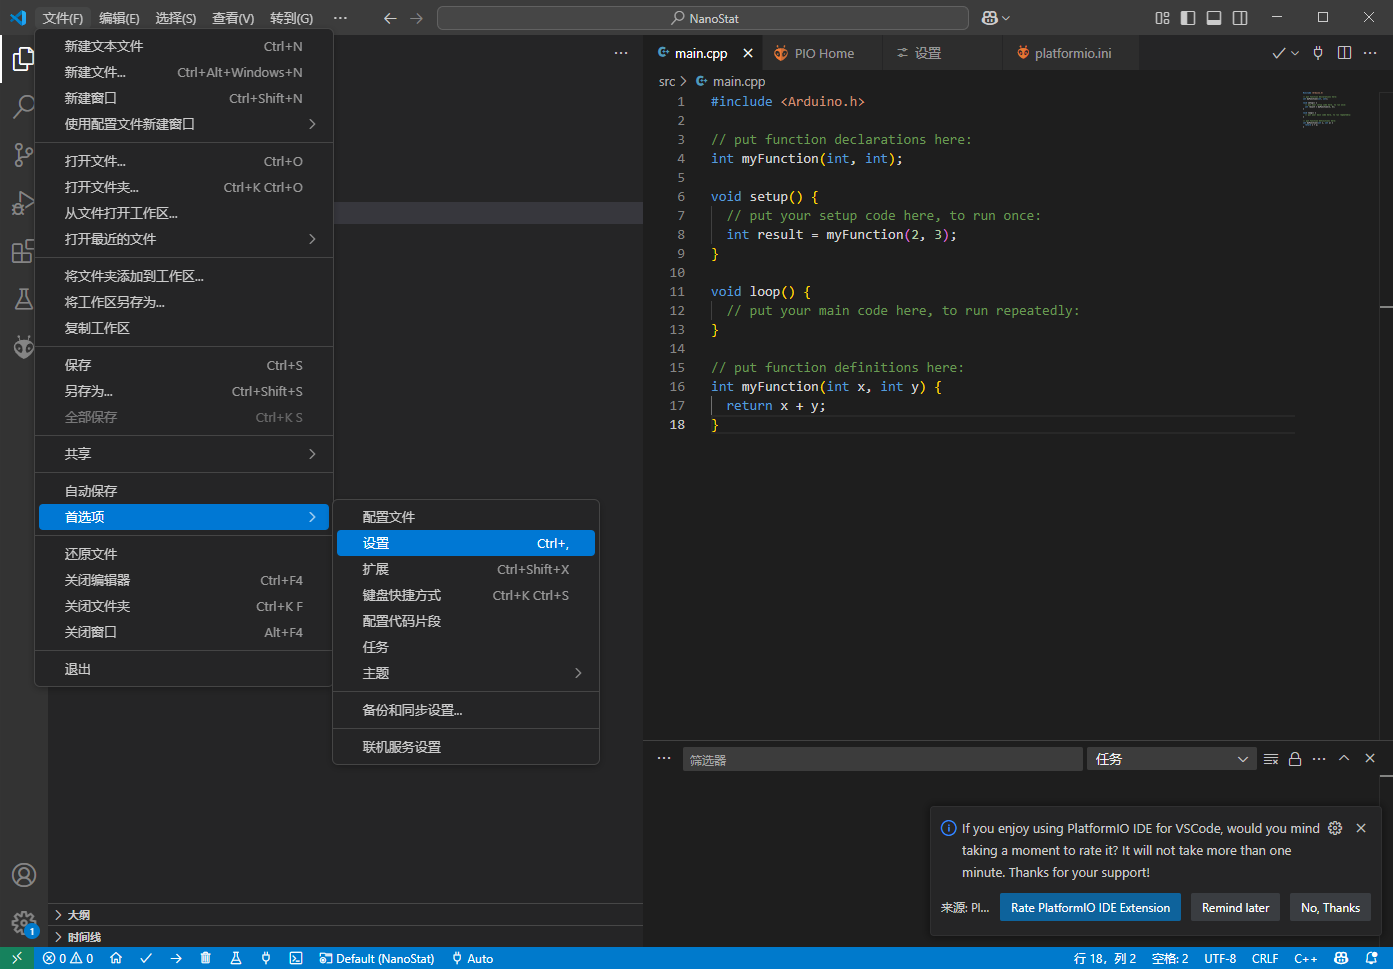This screenshot has height=969, width=1393.
Task: Click the C++ language mode in the status bar
Action: (x=1305, y=958)
